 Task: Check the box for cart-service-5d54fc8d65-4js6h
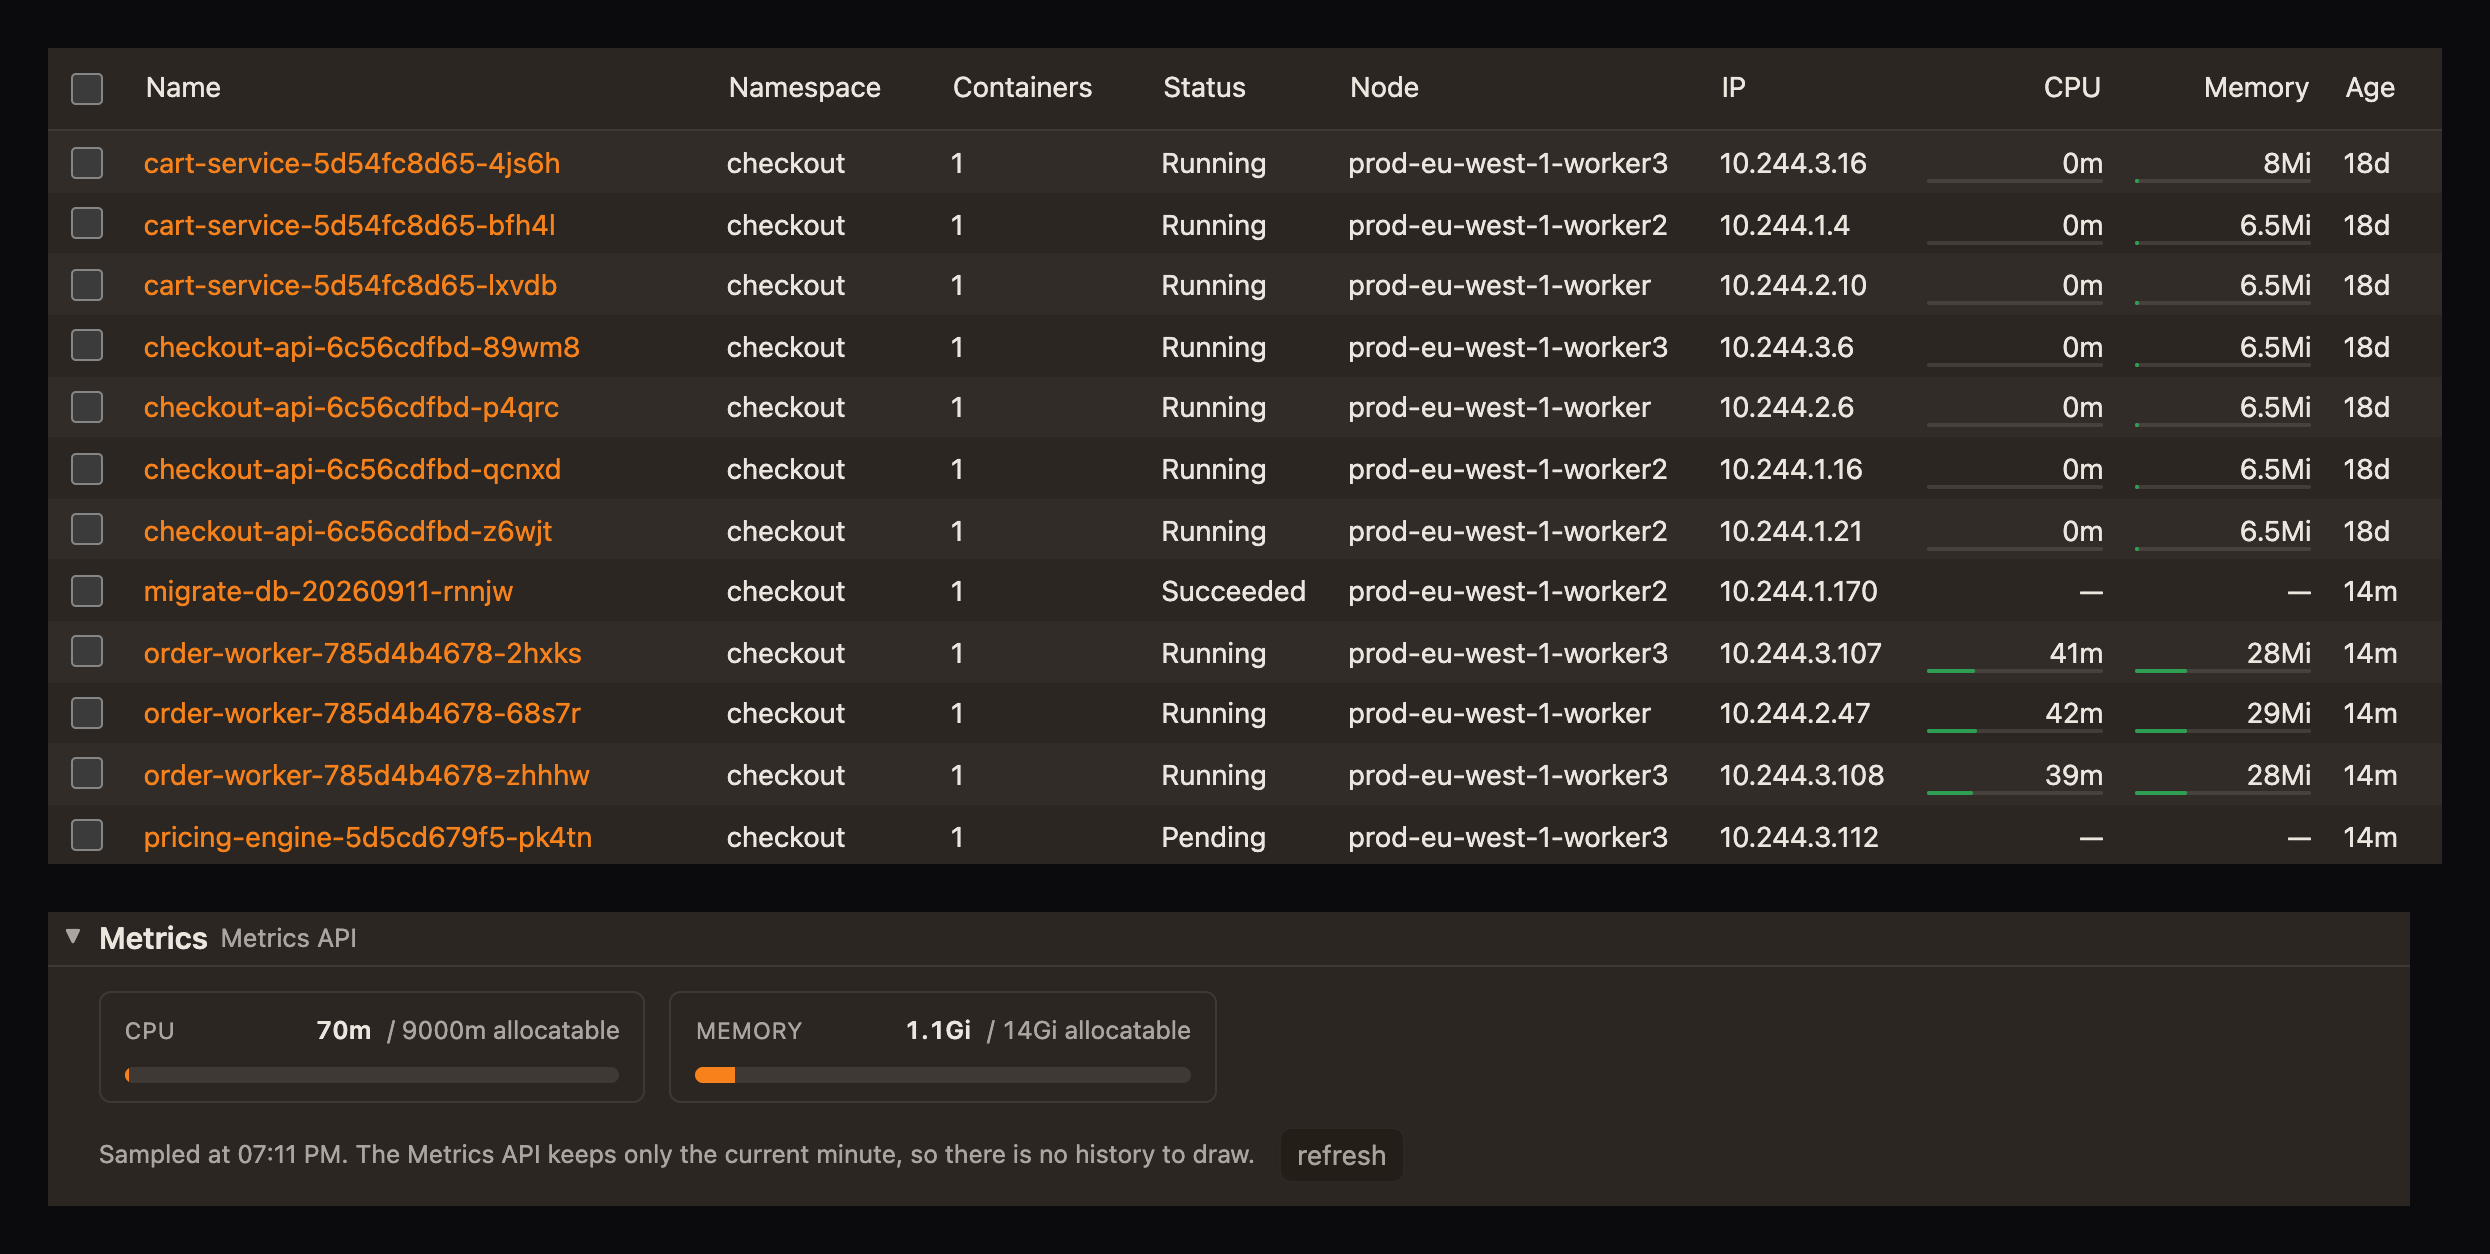(87, 163)
